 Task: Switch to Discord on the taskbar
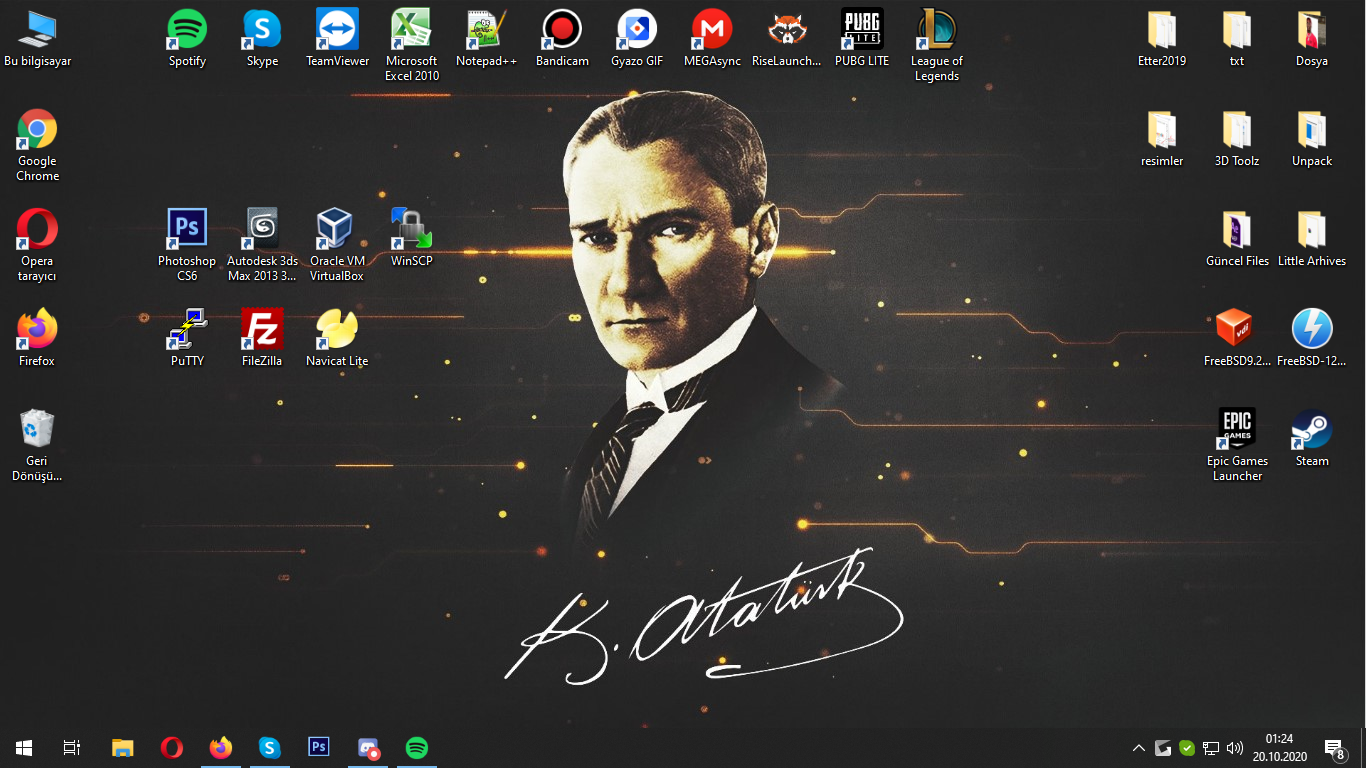point(368,748)
